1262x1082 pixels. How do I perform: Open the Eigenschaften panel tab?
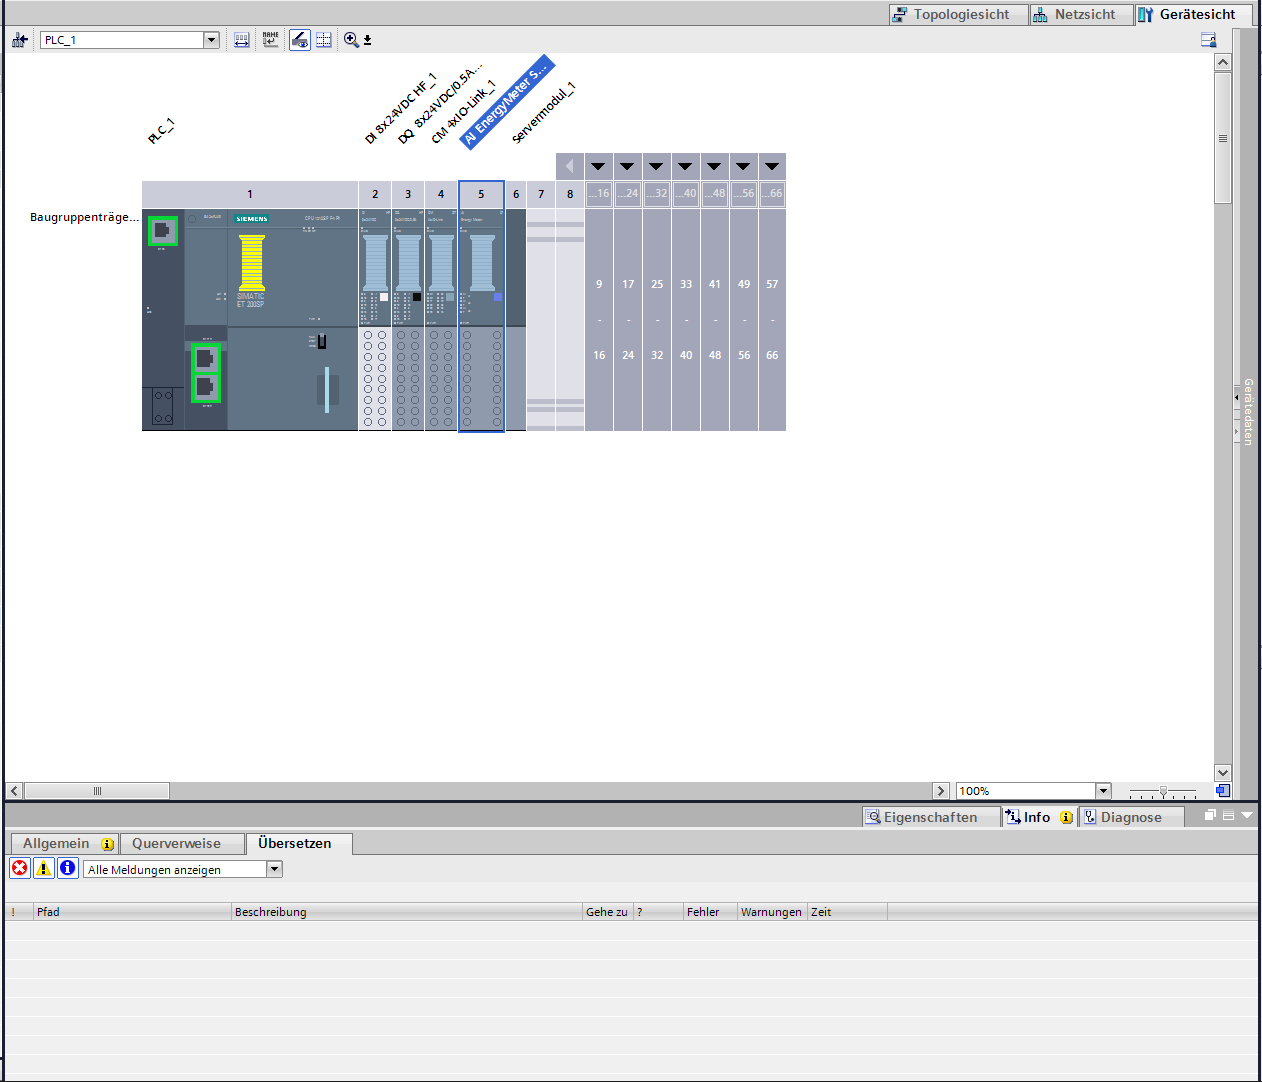point(930,817)
